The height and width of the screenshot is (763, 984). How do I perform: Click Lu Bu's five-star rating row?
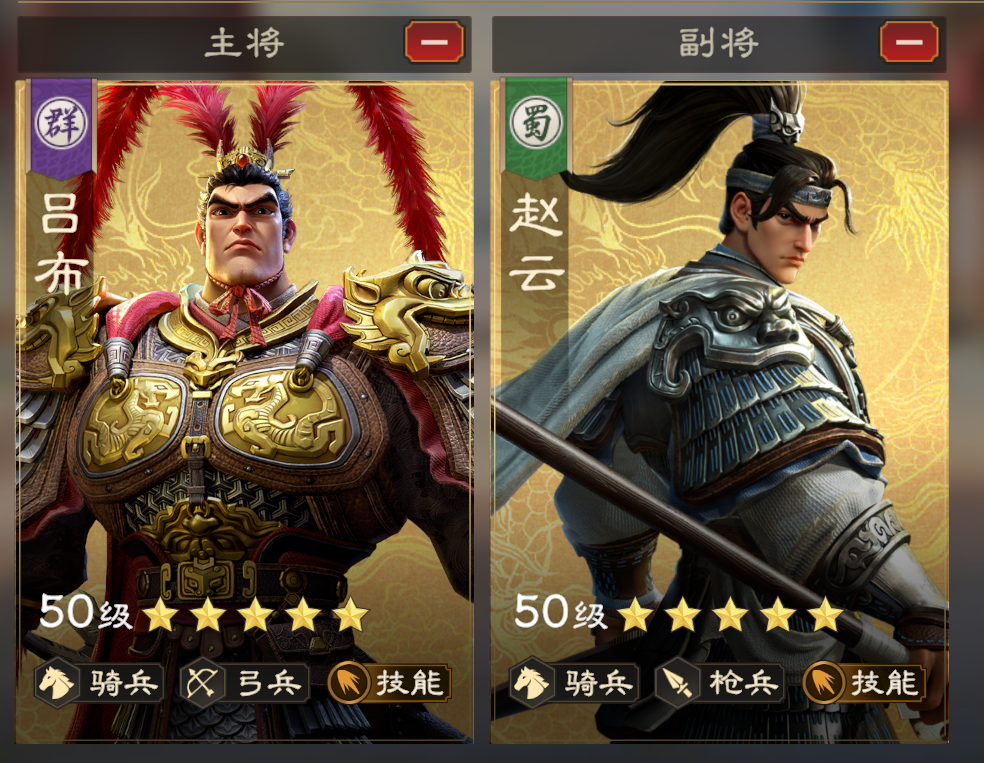pyautogui.click(x=256, y=614)
